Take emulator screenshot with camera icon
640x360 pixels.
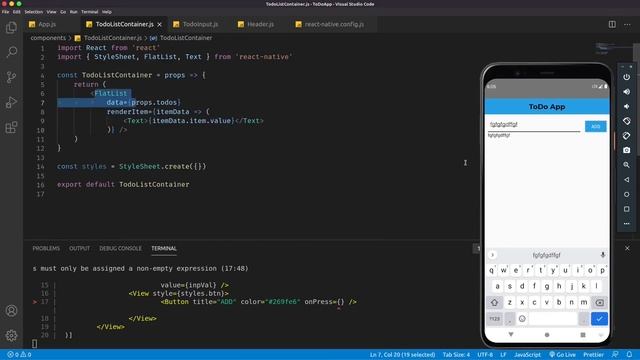[627, 150]
